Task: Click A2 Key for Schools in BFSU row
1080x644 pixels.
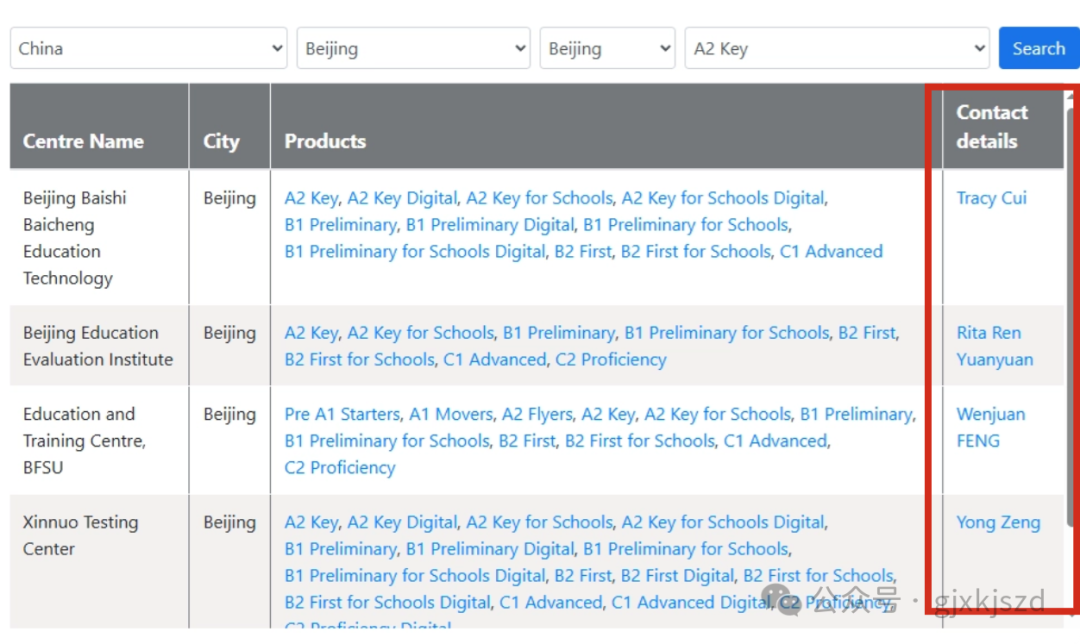Action: (x=717, y=415)
